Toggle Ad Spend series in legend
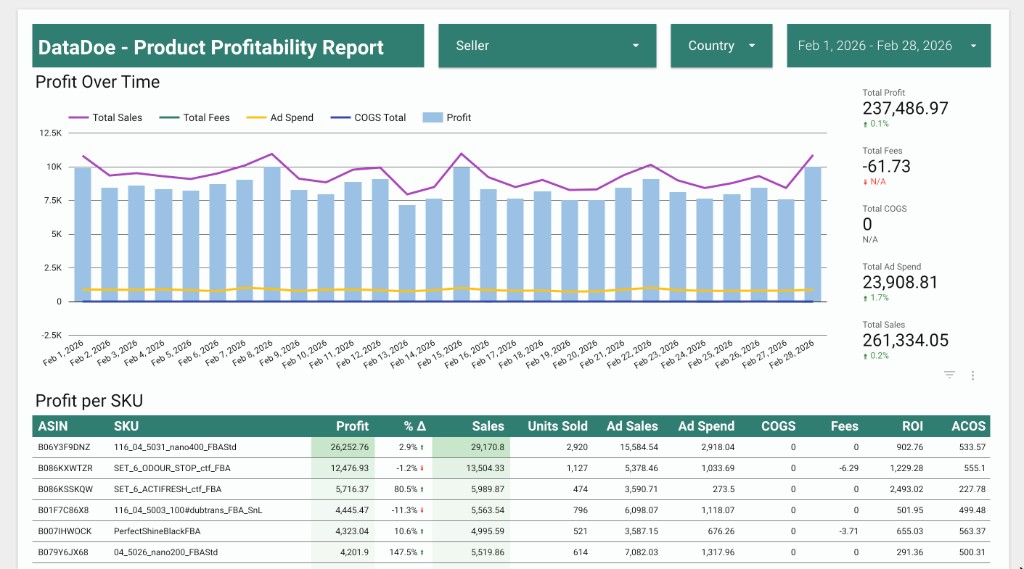Screen dimensions: 1024x569 tap(280, 118)
